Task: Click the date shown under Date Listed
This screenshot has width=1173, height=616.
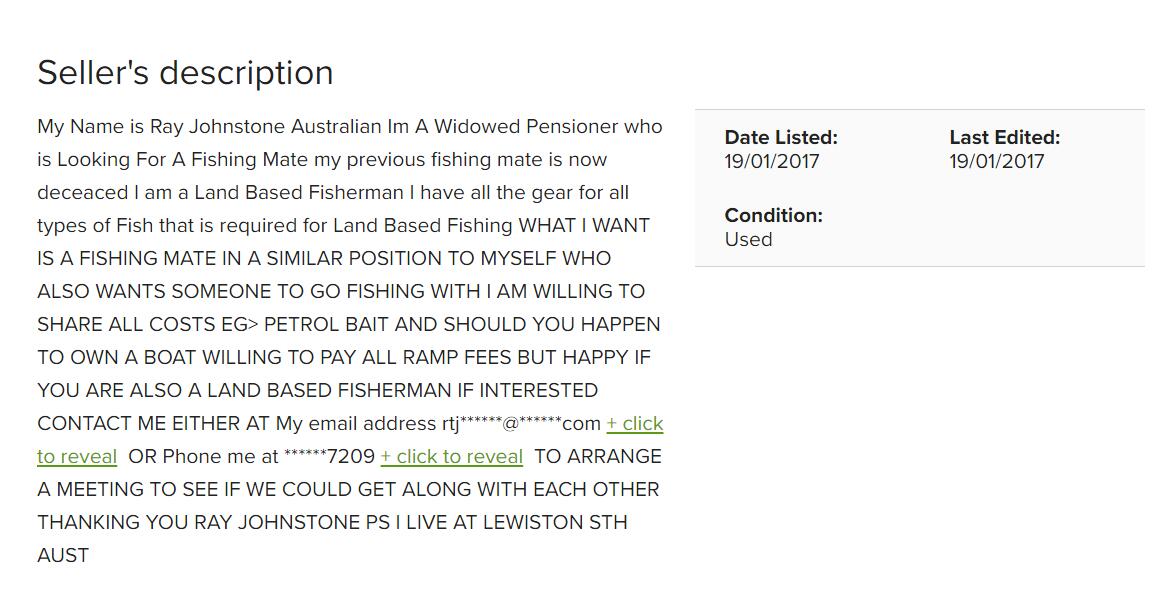Action: pos(772,162)
